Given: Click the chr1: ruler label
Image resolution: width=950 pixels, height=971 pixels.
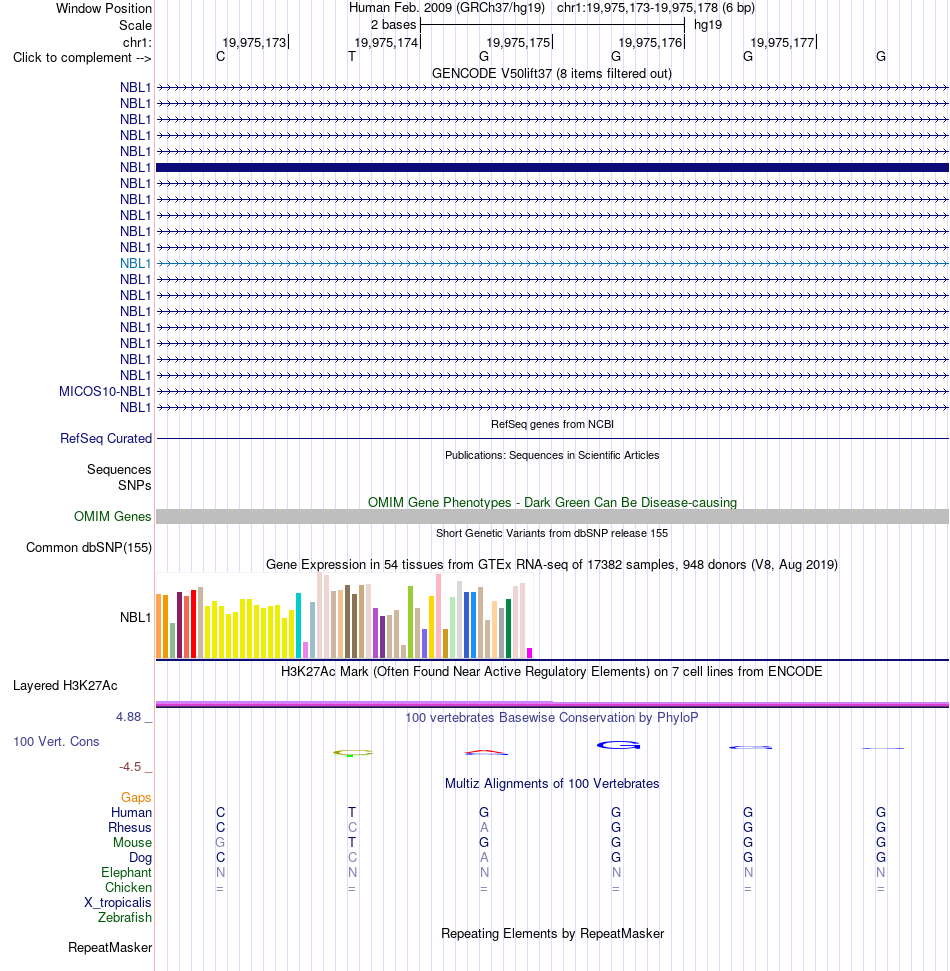Looking at the screenshot, I should click(x=137, y=43).
